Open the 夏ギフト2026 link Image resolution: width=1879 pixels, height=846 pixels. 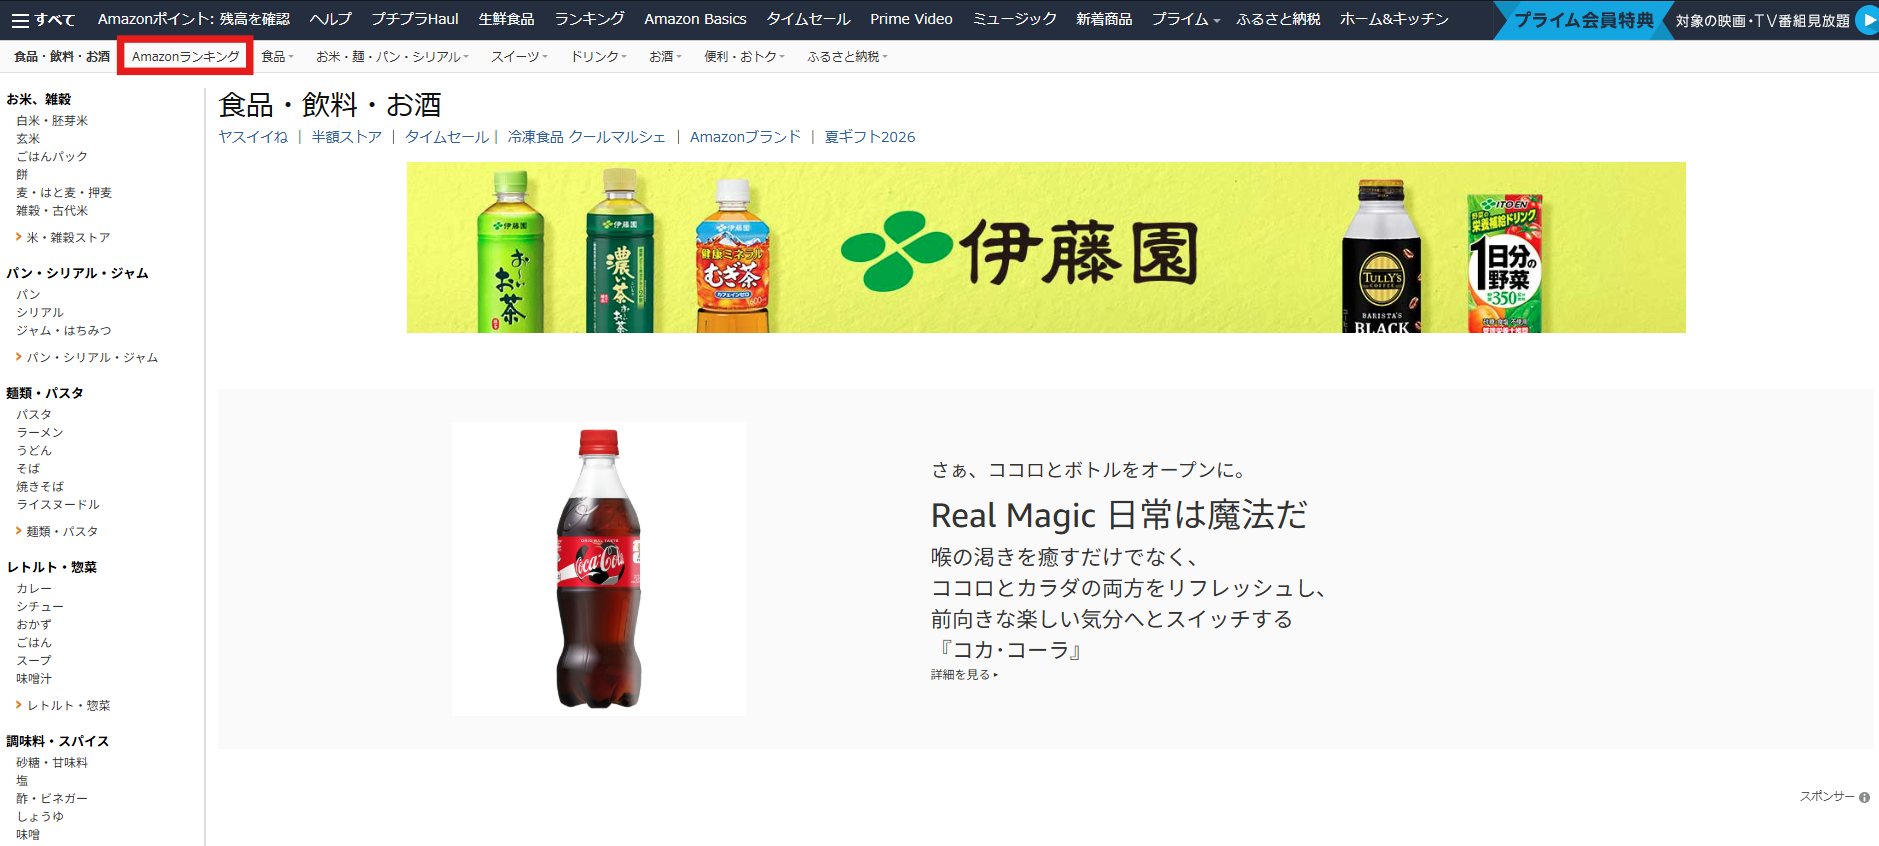(870, 137)
